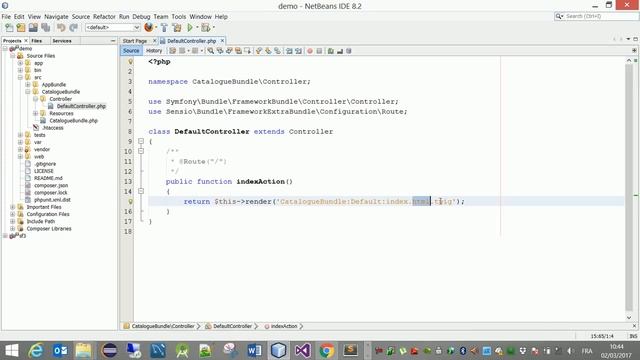Collapse the function fold at line 14
Image resolution: width=640 pixels, height=360 pixels.
click(141, 191)
